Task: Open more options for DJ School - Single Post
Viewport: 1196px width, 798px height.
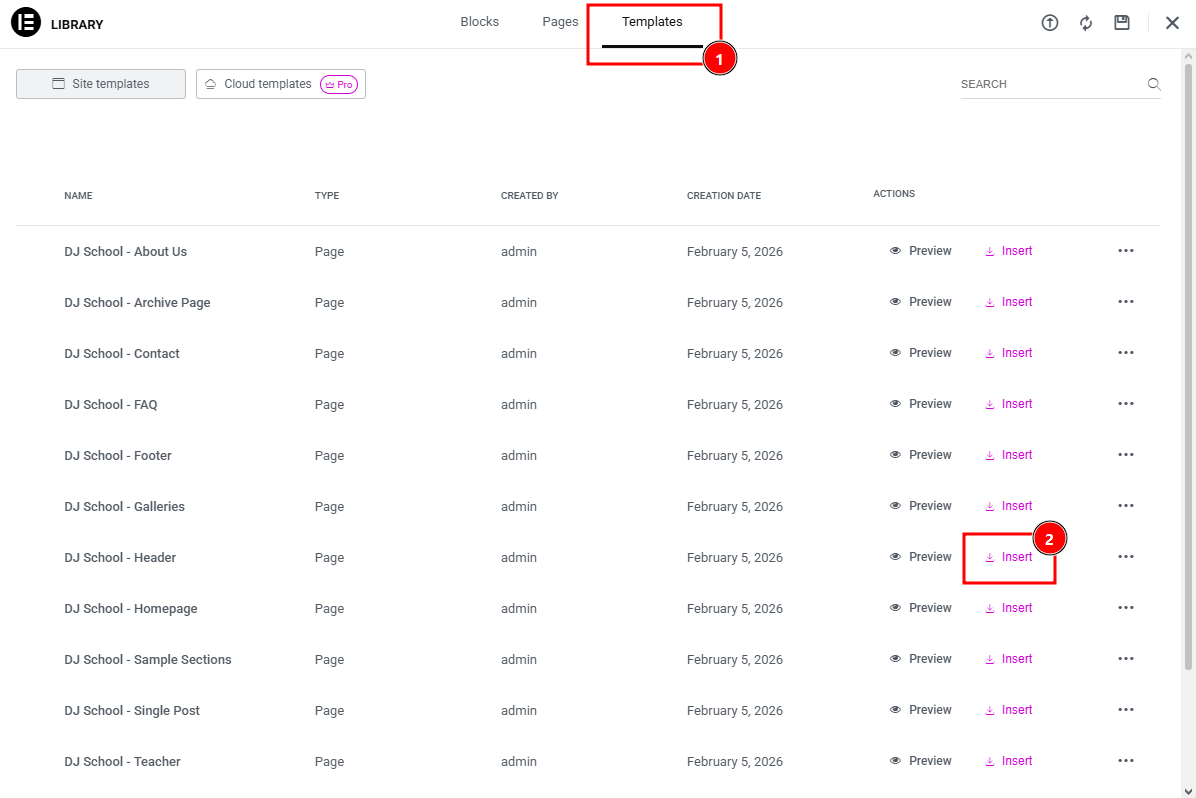Action: click(1126, 710)
